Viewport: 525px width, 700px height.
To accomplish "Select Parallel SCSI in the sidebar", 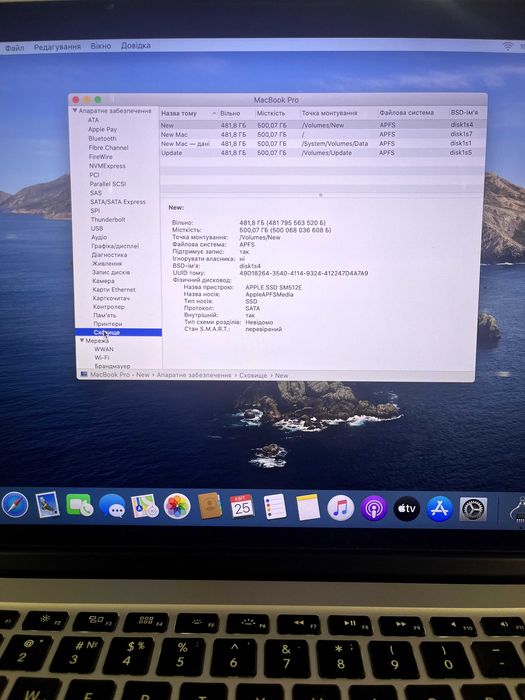I will point(108,183).
